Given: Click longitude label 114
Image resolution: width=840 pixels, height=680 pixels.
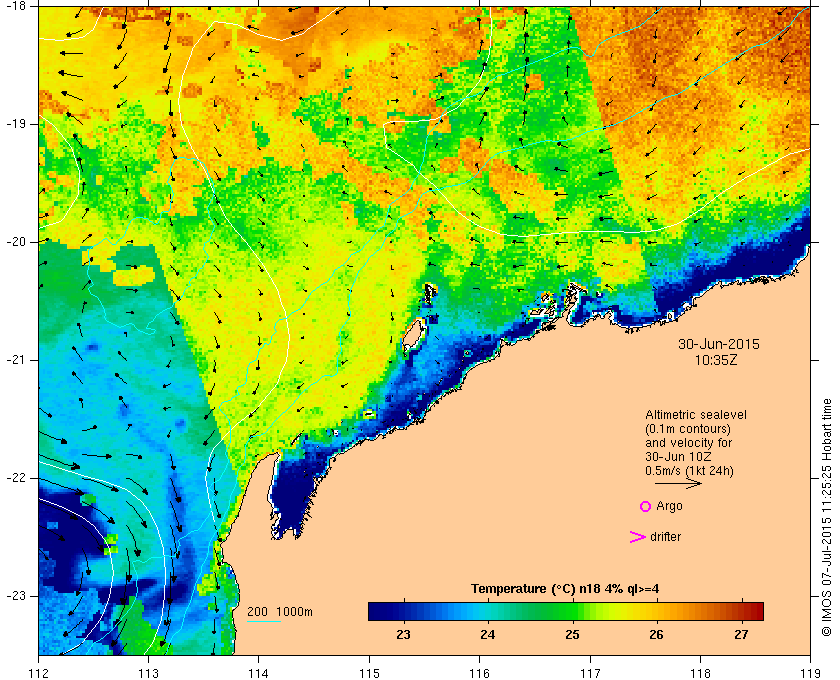Looking at the screenshot, I should (x=258, y=672).
